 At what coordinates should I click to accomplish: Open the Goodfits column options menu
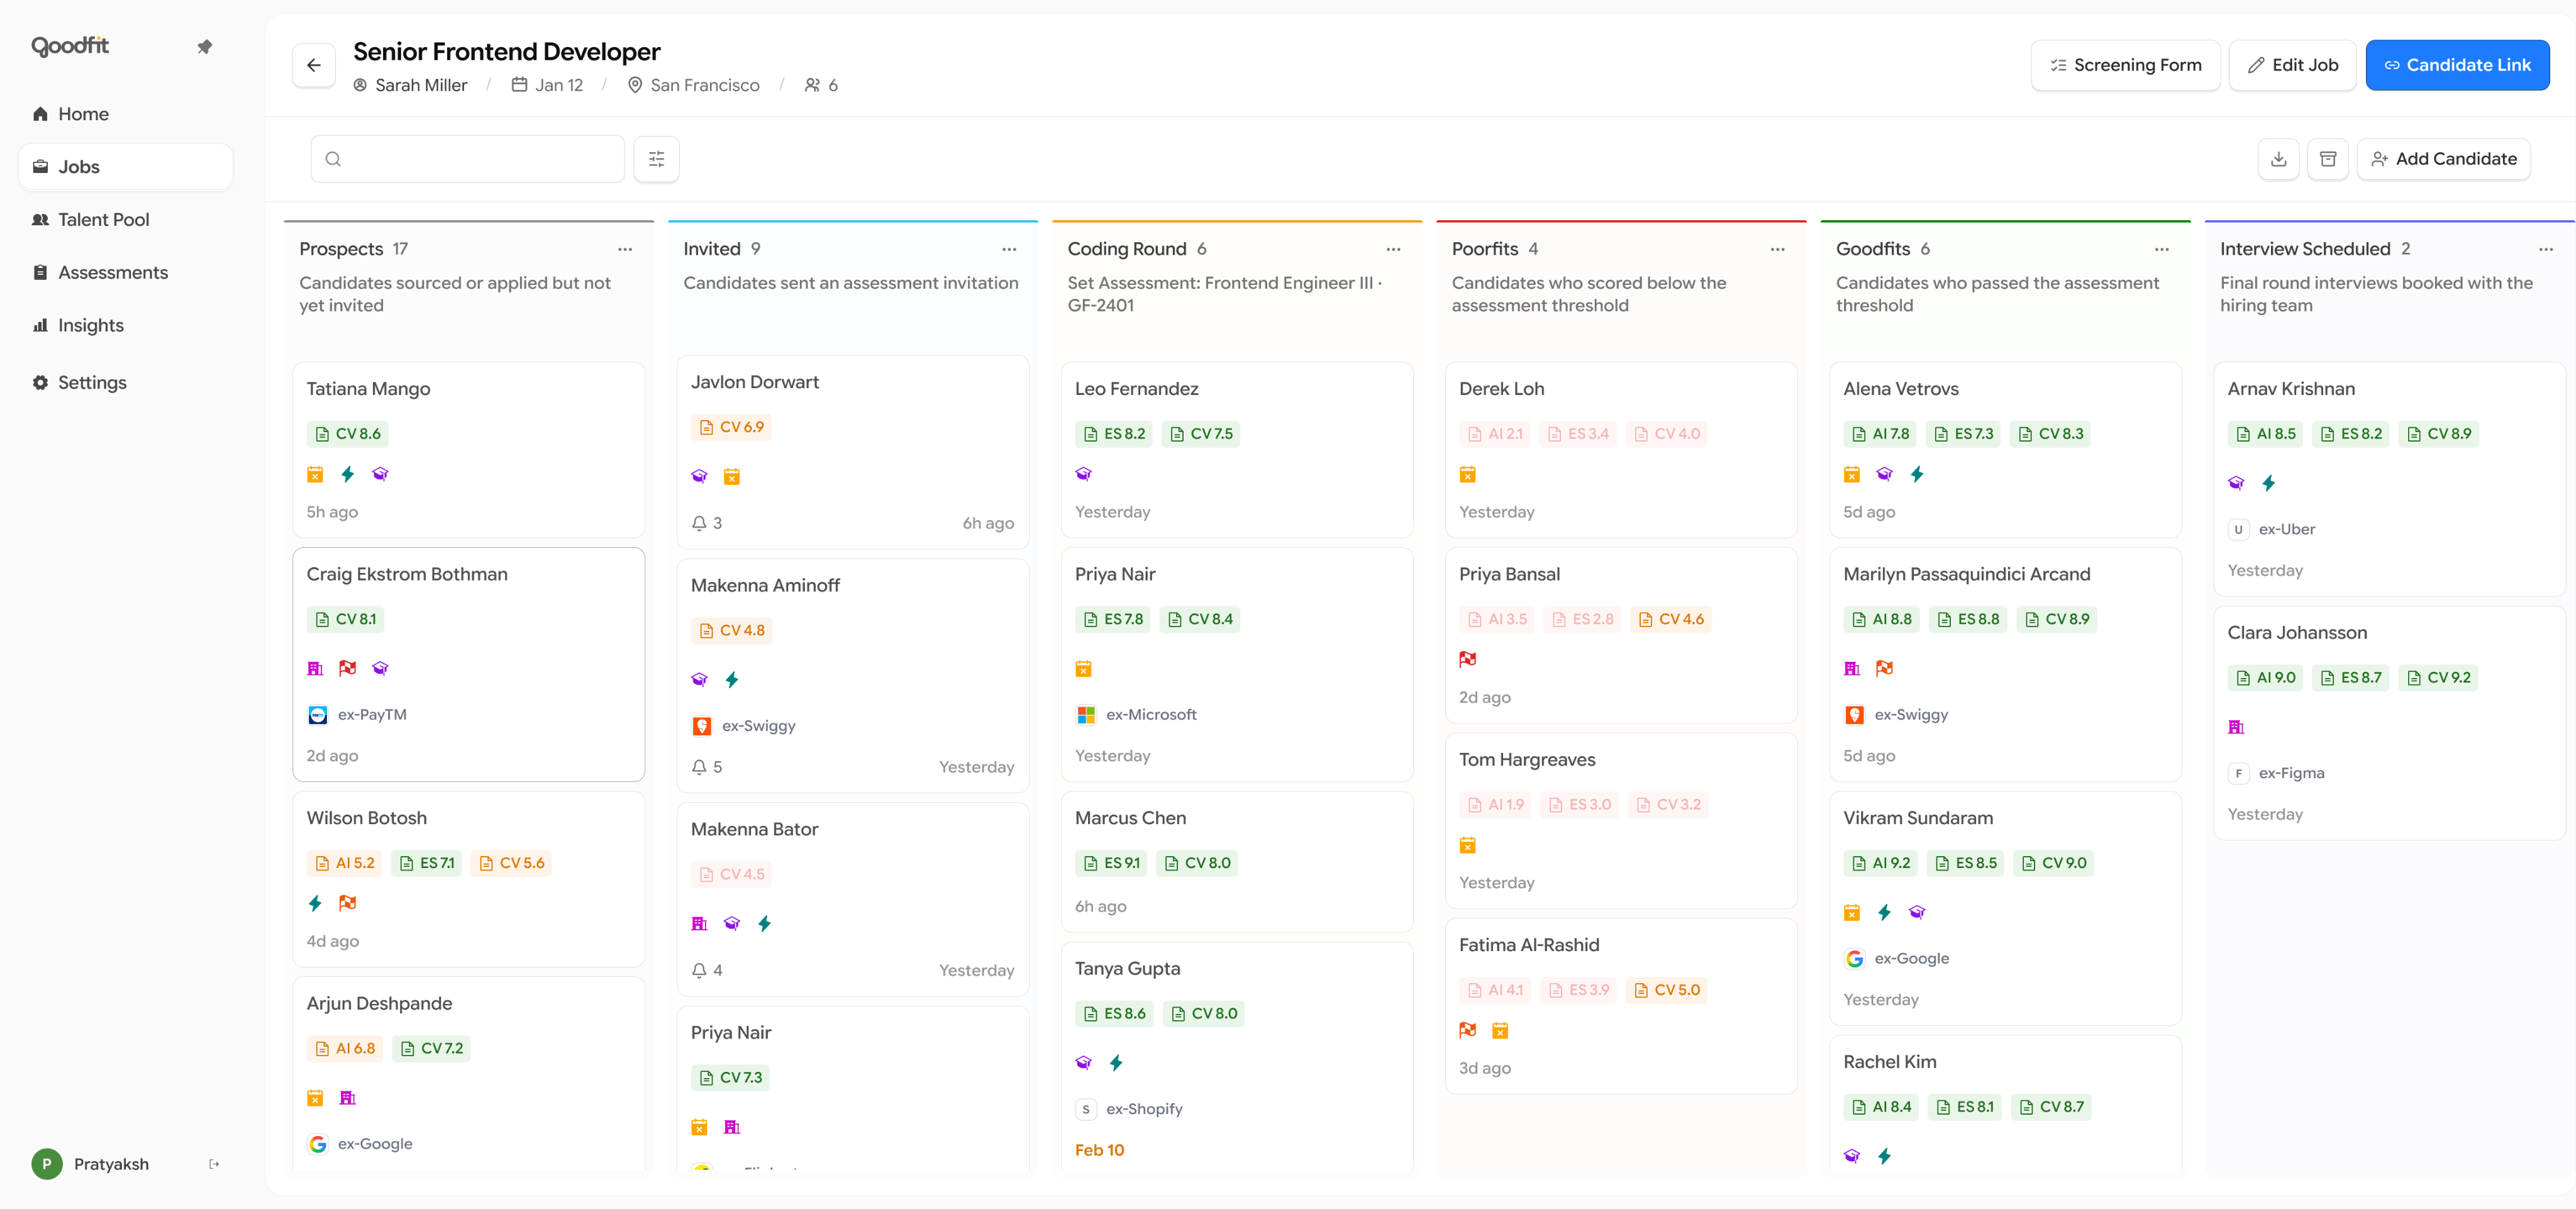click(2161, 249)
